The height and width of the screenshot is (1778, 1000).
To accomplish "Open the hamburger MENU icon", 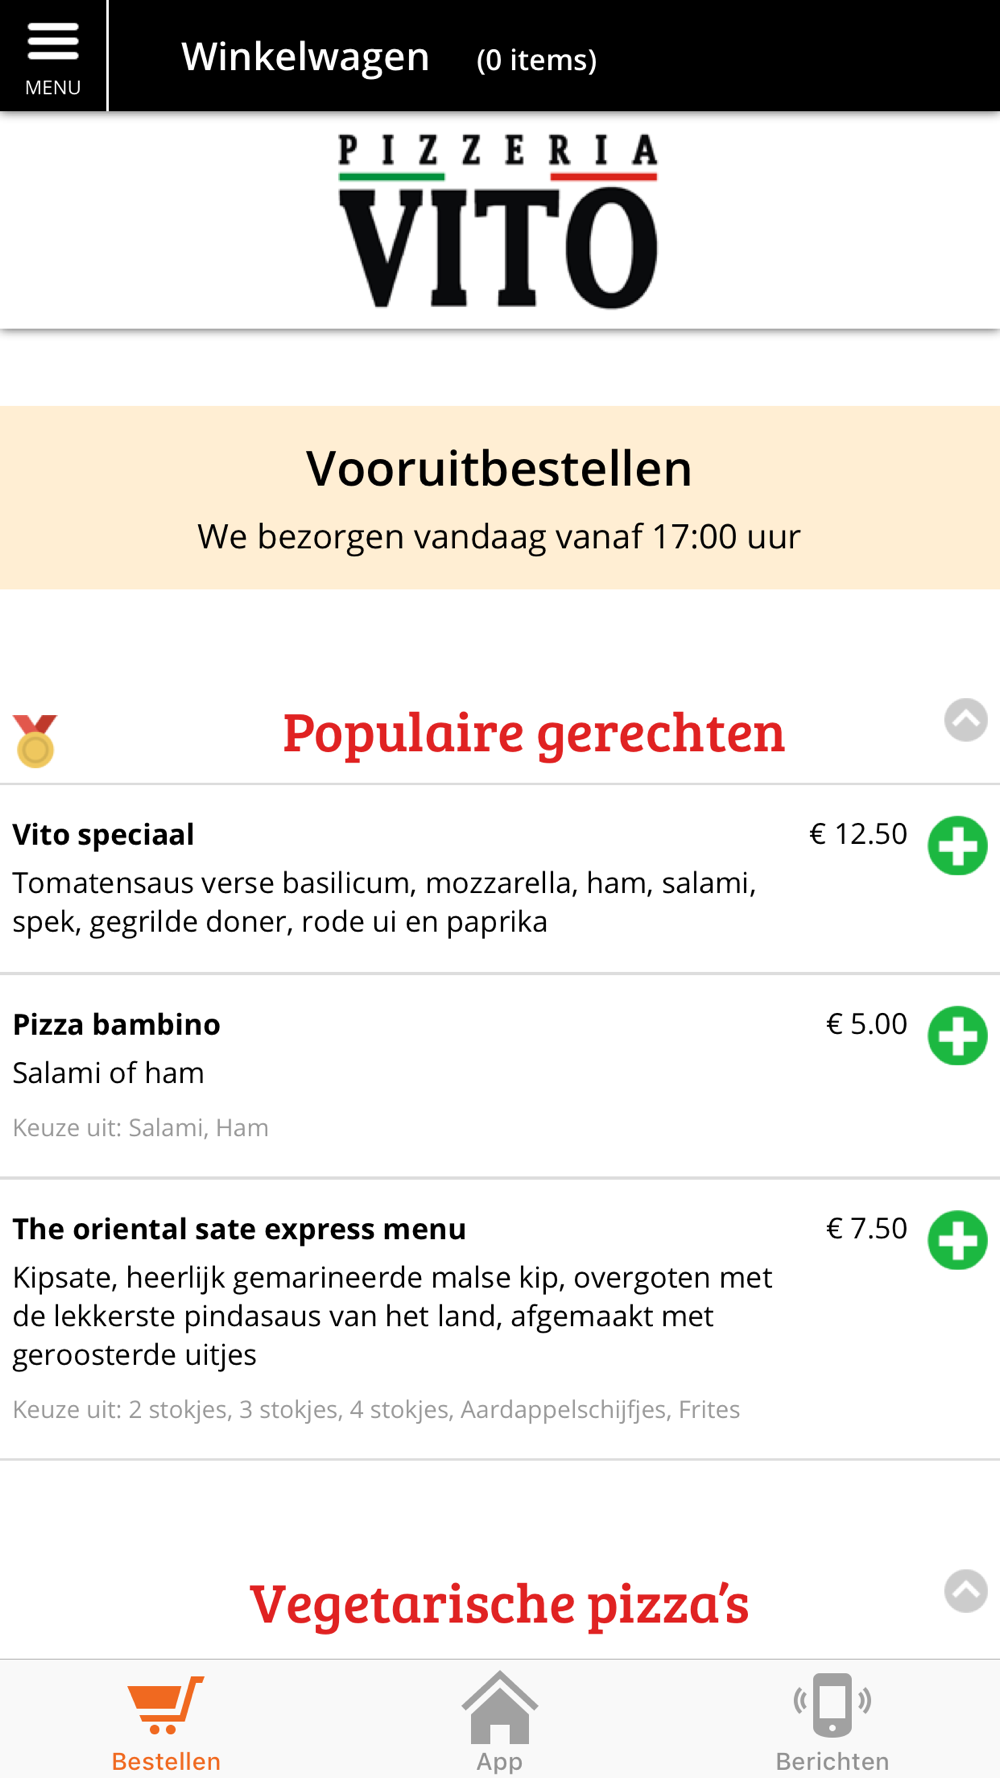I will click(53, 55).
